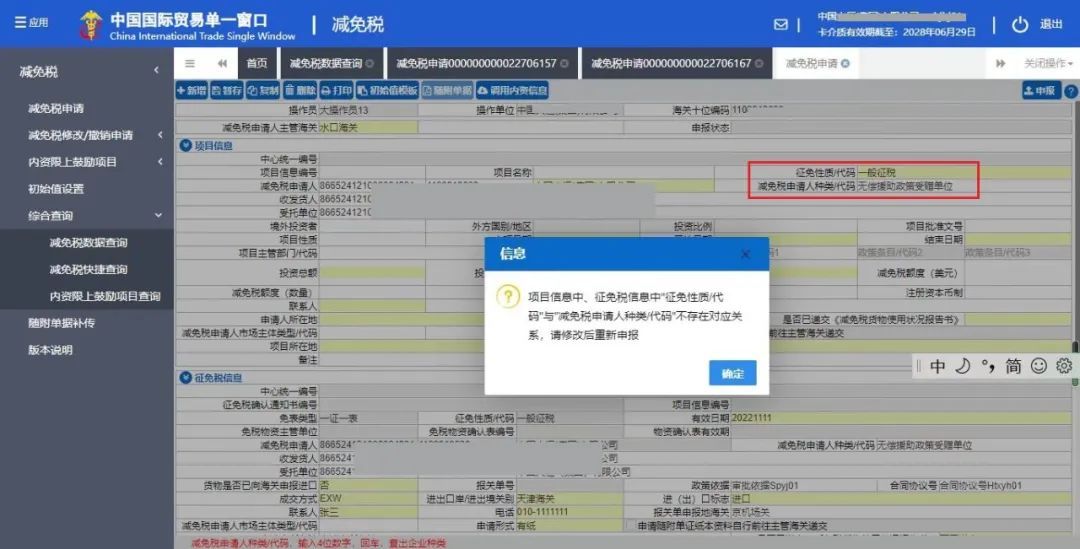
Task: Open 初始值设置 in sidebar
Action: point(56,189)
